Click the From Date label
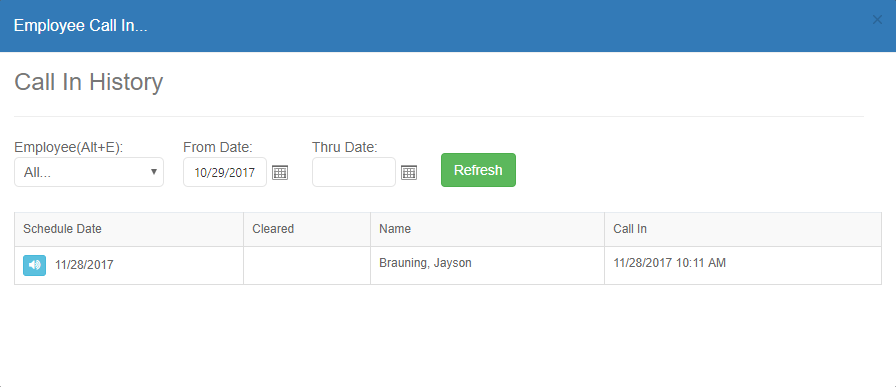 tap(218, 147)
